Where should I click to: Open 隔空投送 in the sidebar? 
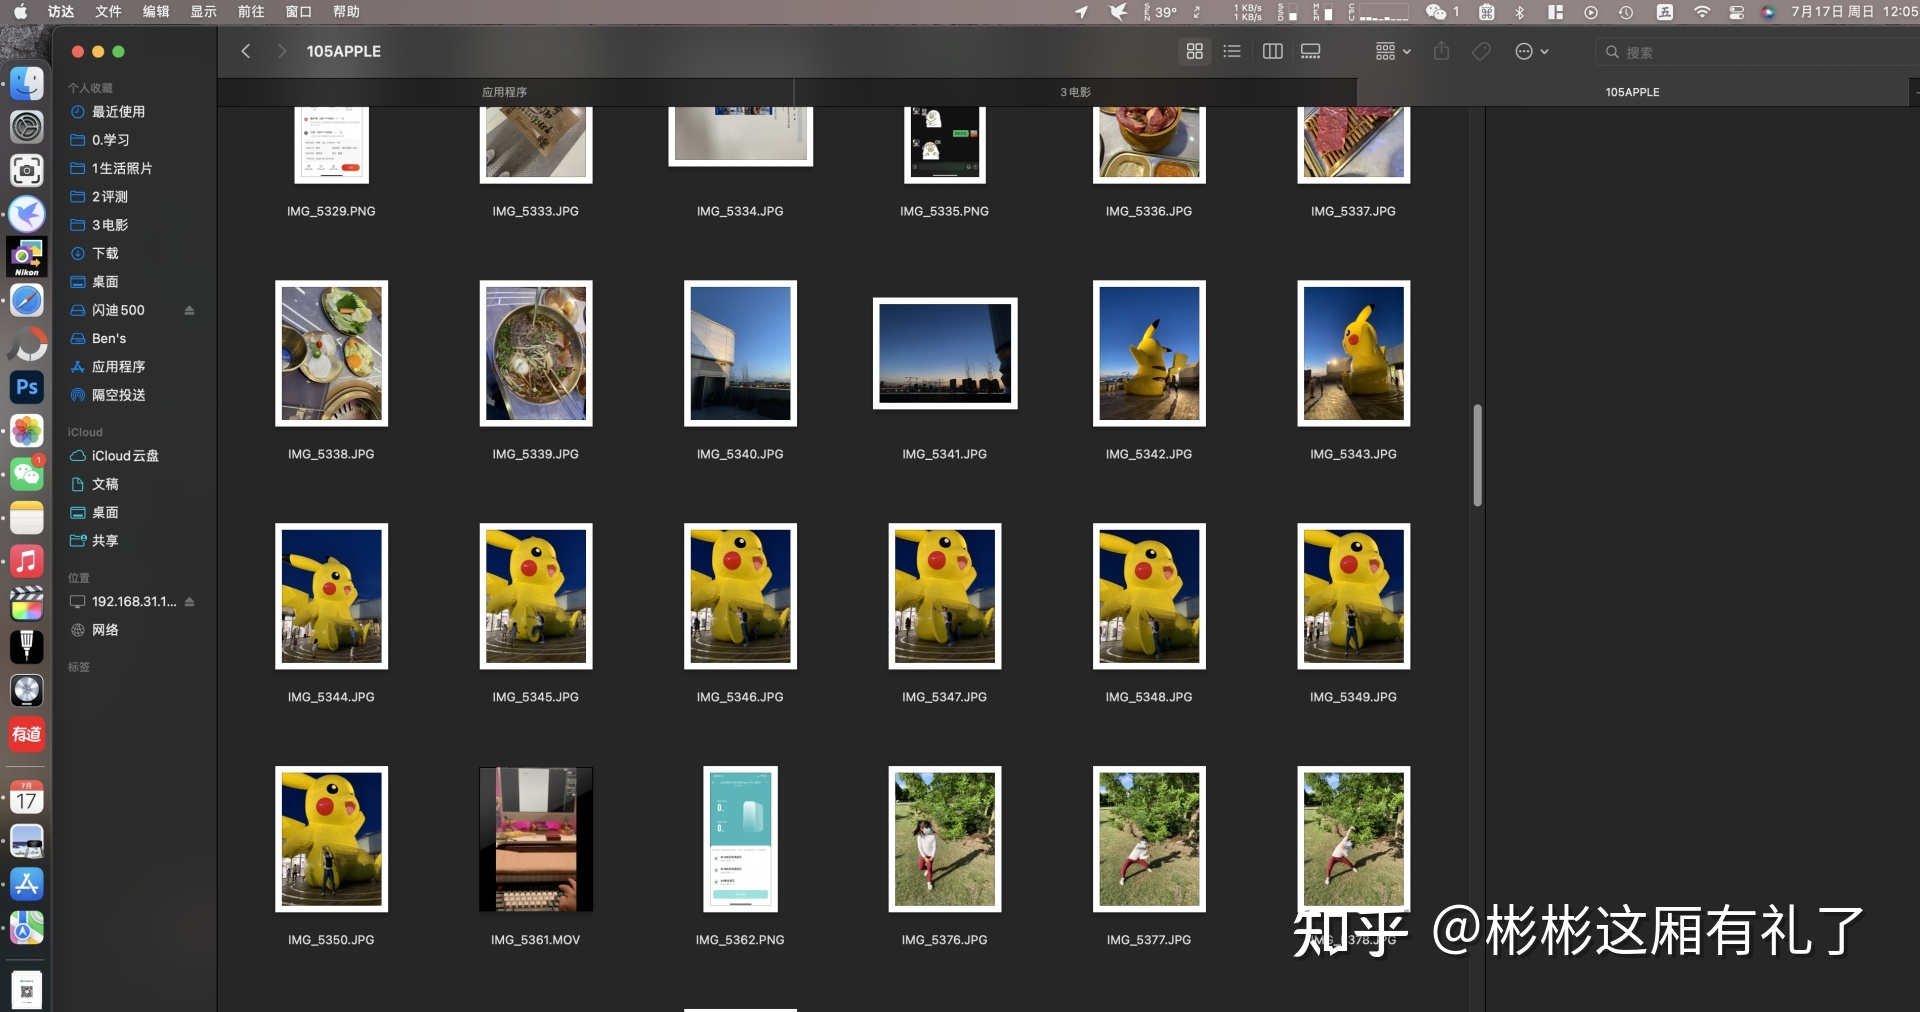[x=118, y=395]
